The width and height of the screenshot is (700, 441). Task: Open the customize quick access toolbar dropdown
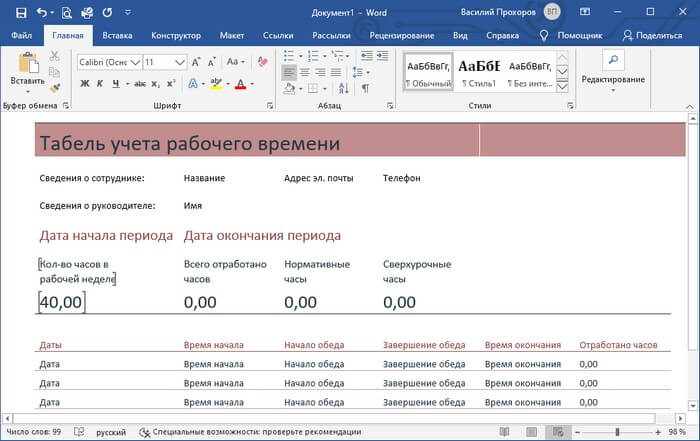tap(128, 12)
